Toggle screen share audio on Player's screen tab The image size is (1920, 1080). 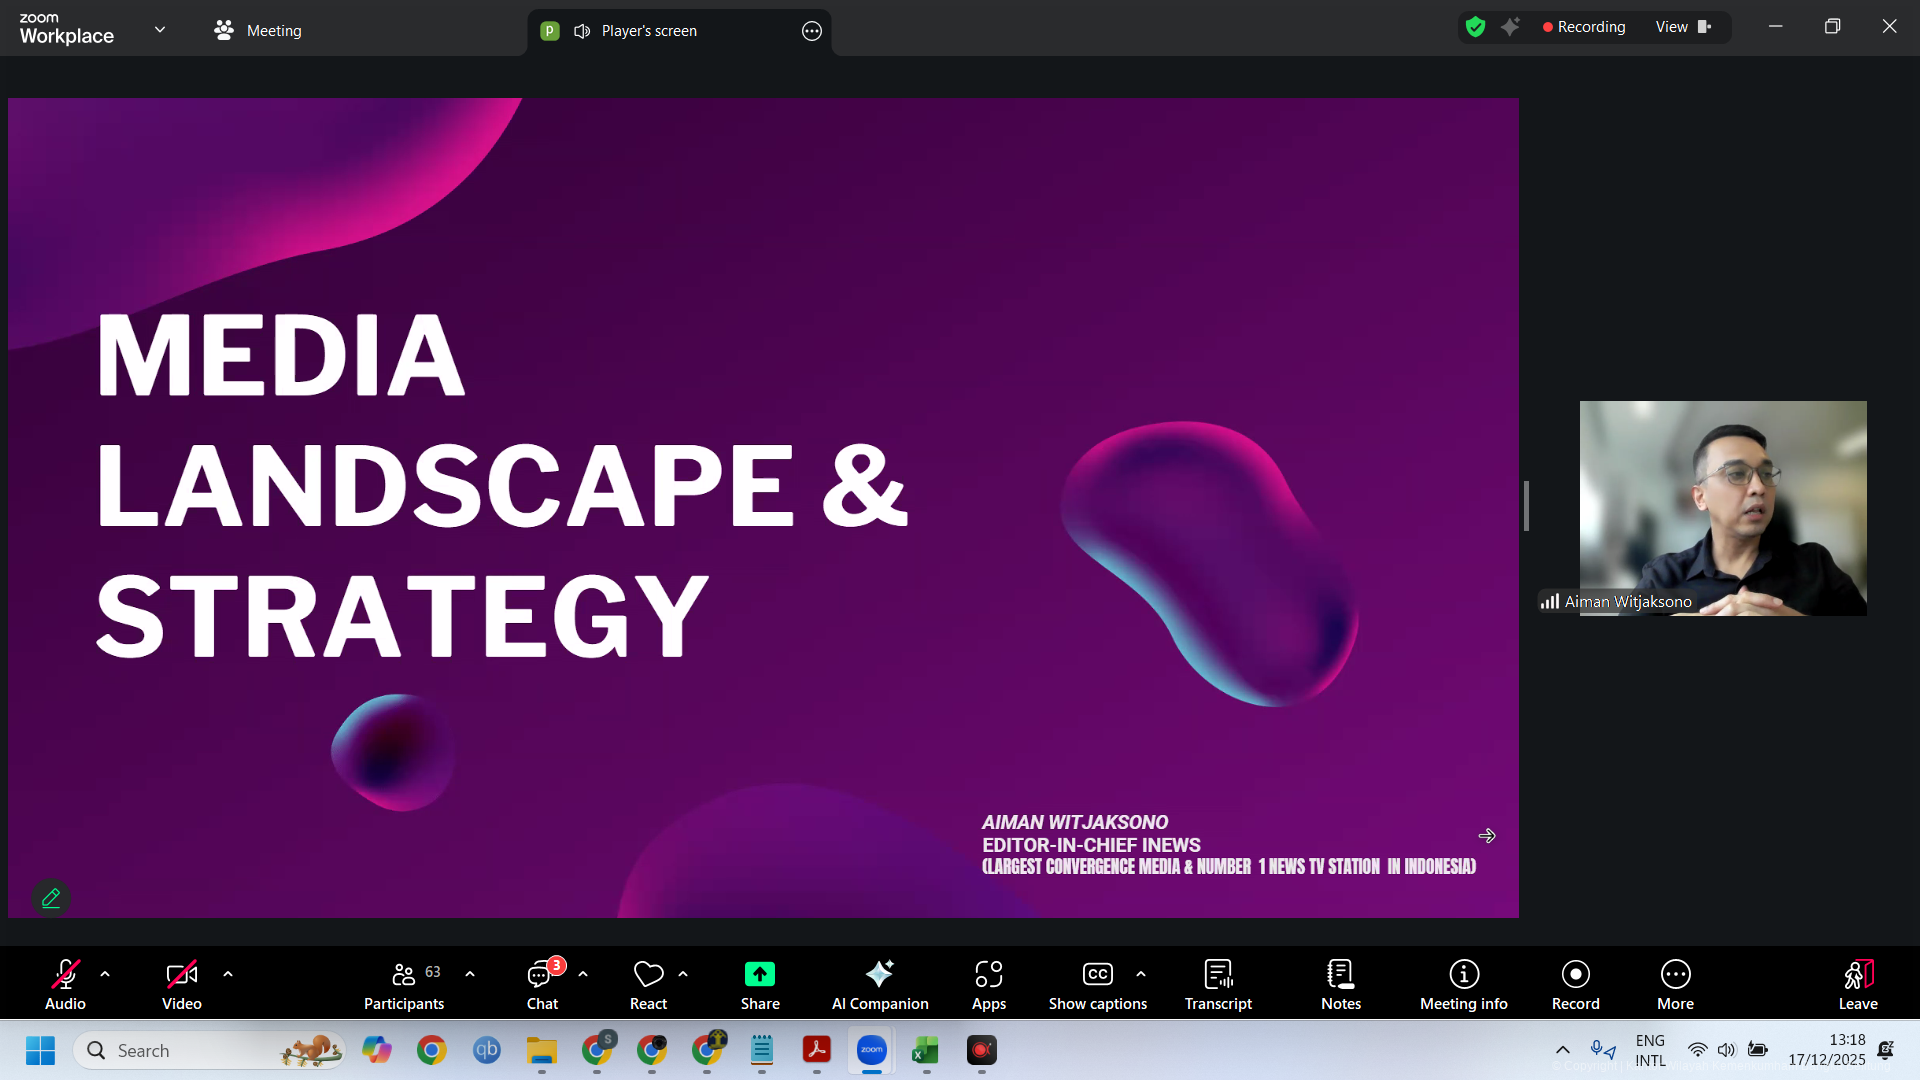pos(582,31)
